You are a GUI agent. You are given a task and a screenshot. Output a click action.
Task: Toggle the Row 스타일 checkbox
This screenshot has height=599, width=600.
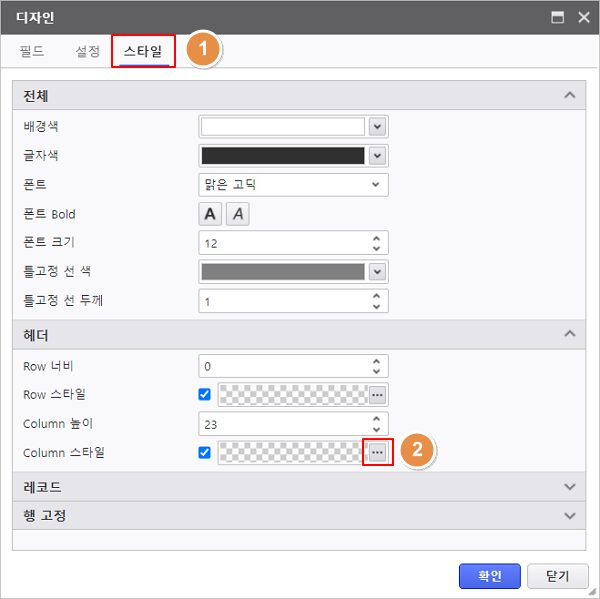pos(205,394)
